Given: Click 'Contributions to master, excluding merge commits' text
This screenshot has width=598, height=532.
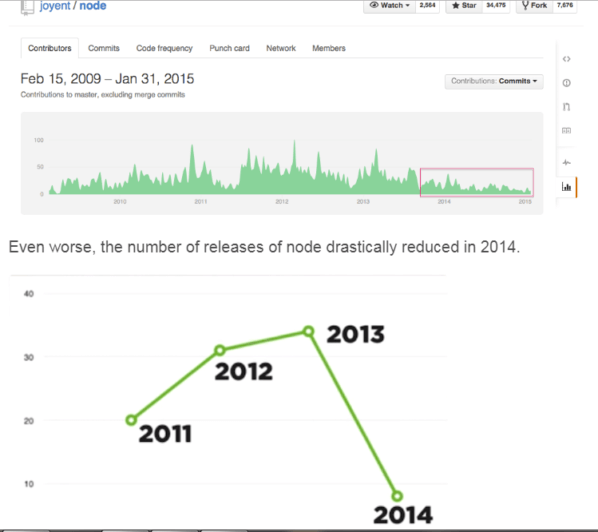Looking at the screenshot, I should pos(103,95).
